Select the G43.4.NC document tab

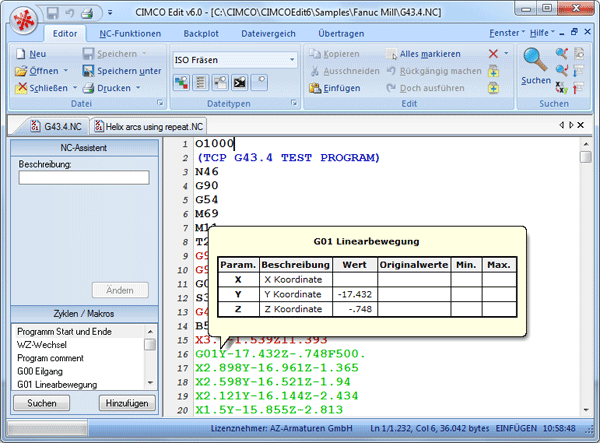[x=57, y=126]
